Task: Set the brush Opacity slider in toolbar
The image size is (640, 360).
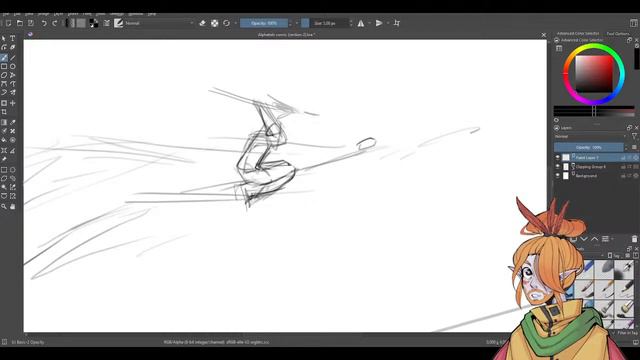Action: click(x=264, y=23)
